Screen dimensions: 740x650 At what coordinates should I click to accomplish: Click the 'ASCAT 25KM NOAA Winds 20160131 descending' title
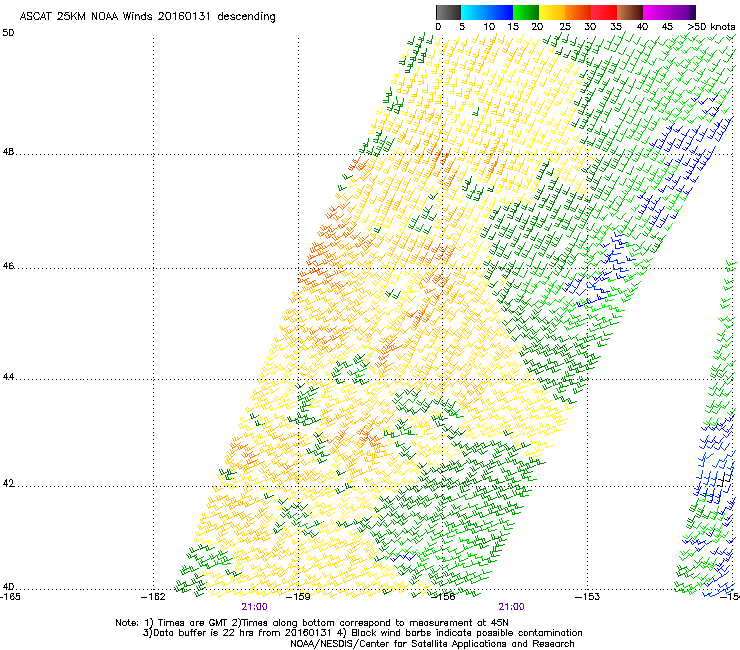147,17
